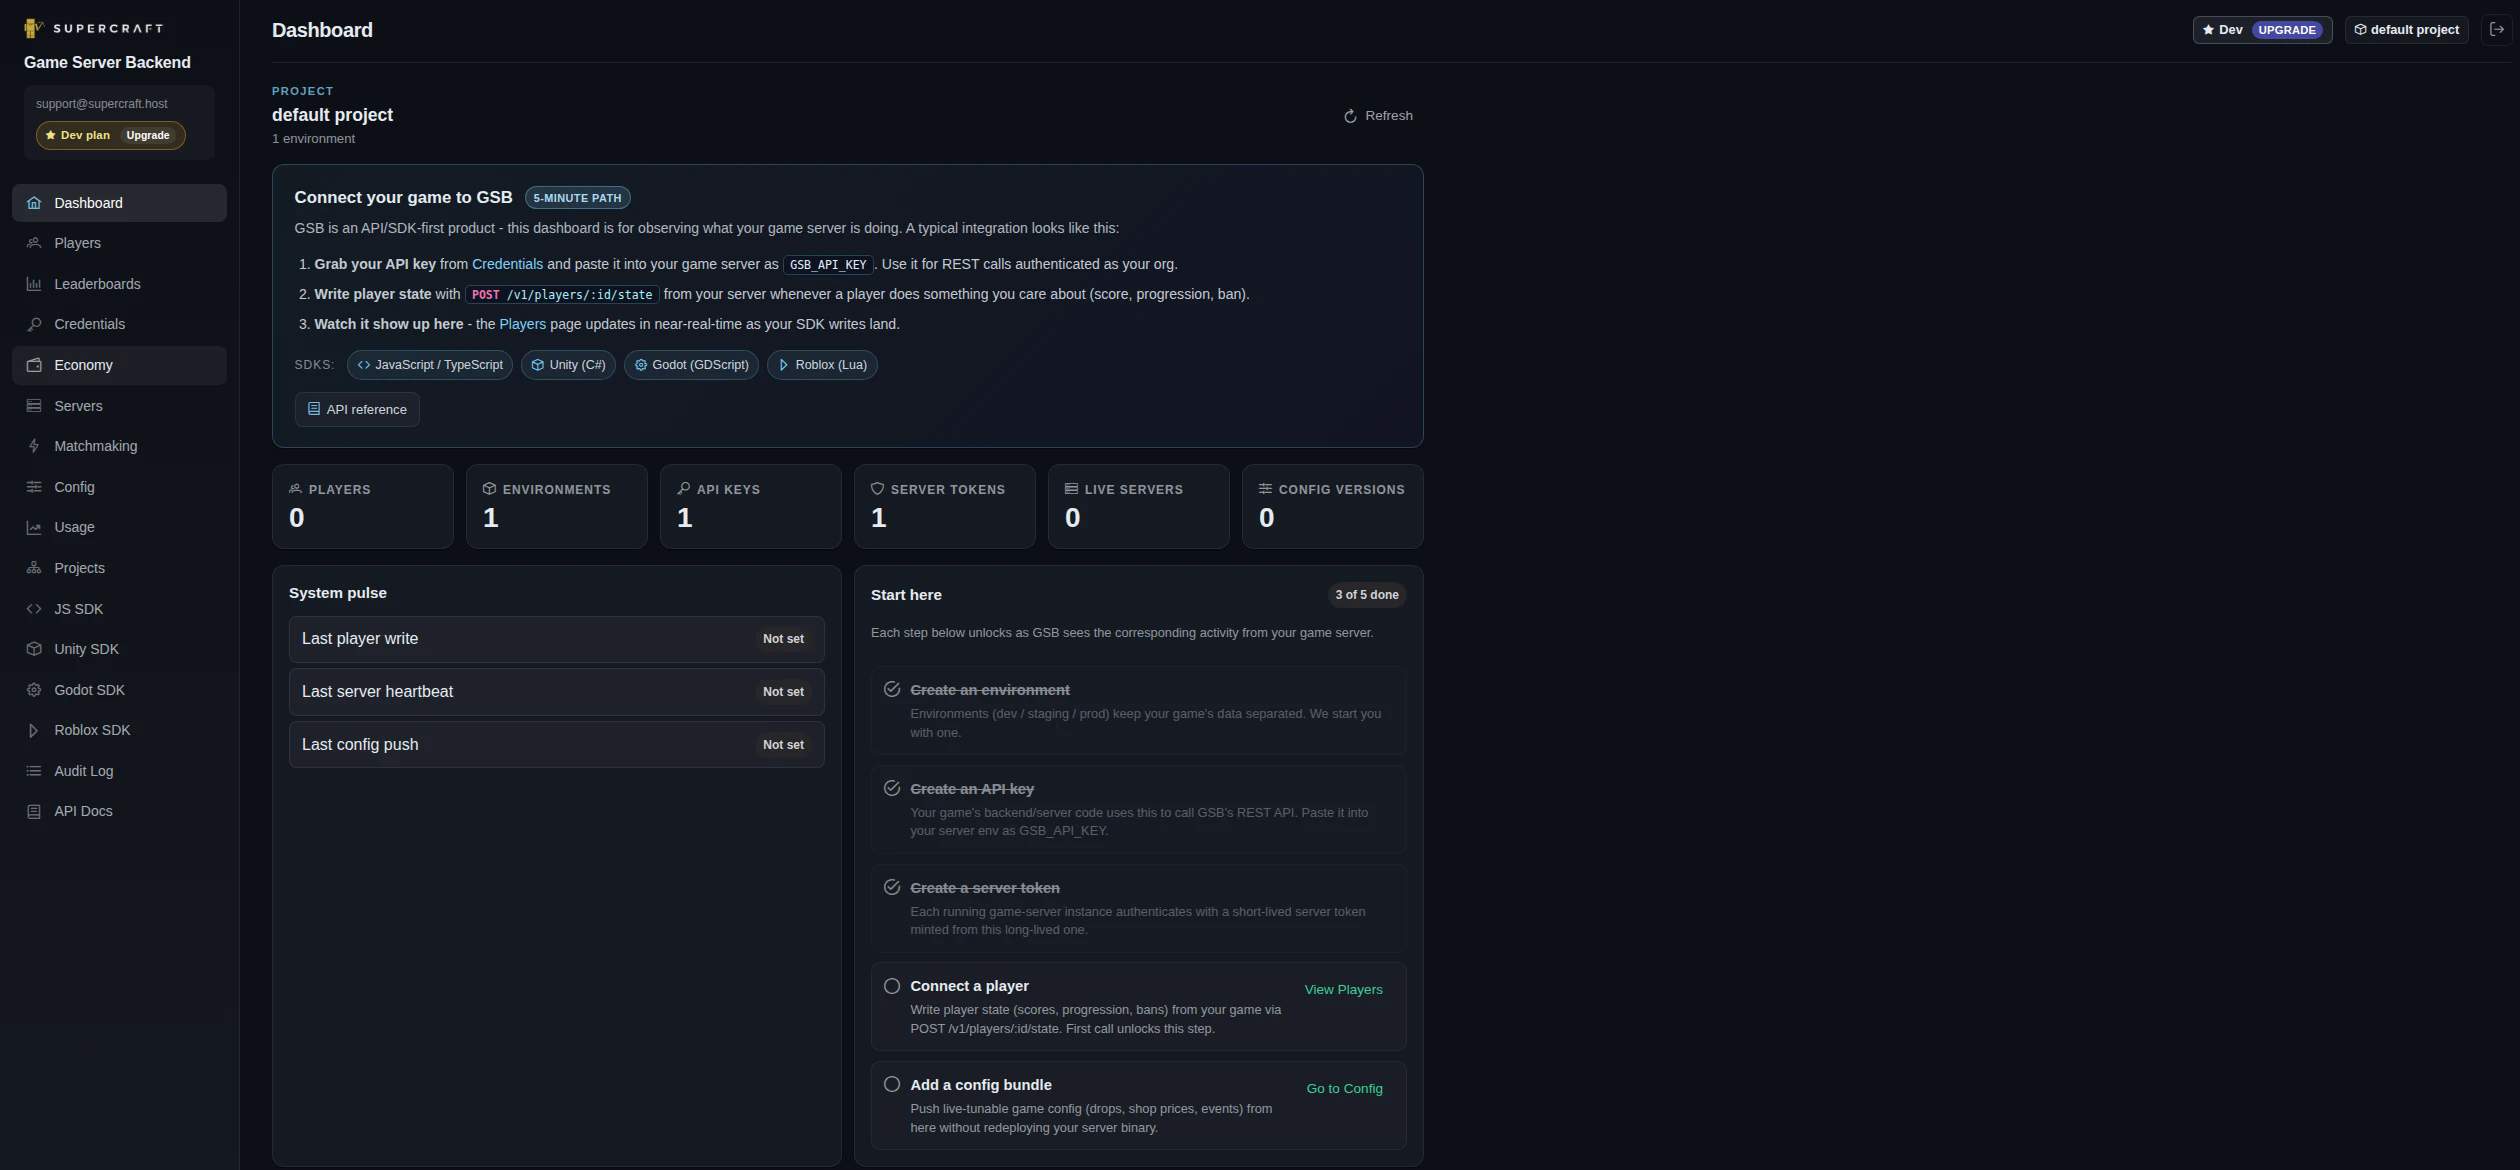Follow the Credentials link in step one
This screenshot has height=1170, width=2520.
click(507, 264)
